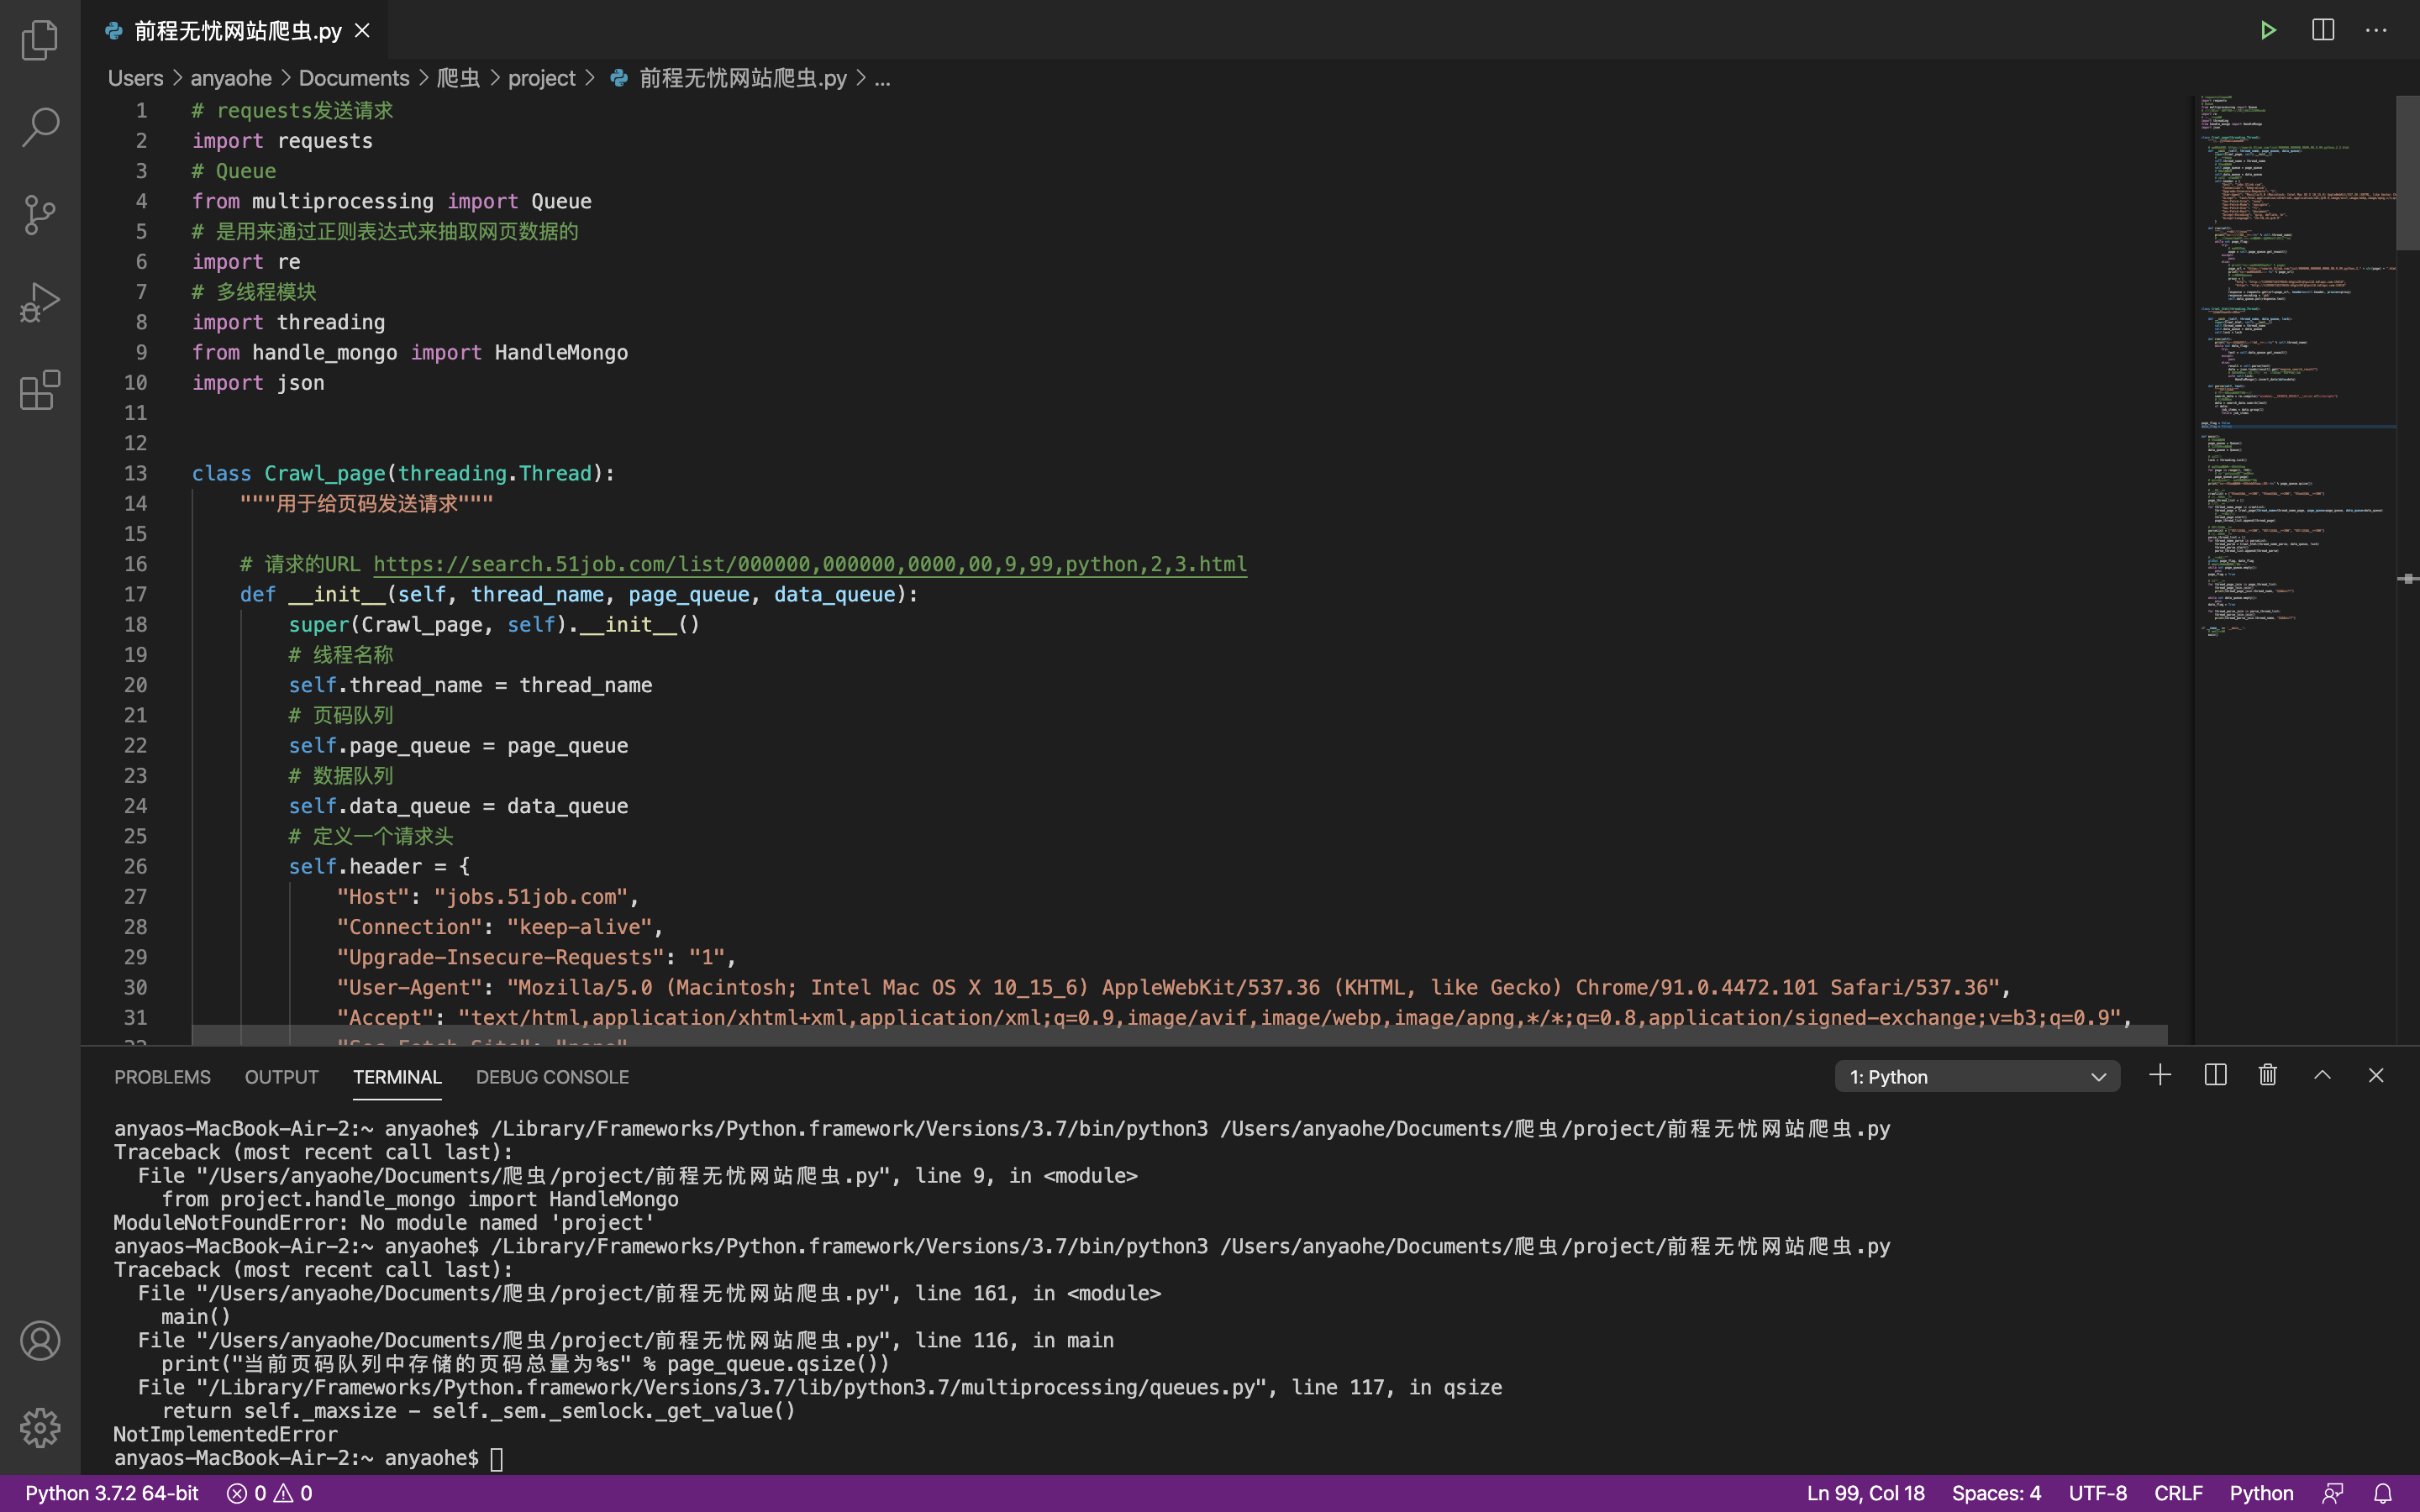Change encoding via UTF-8 indicator

2097,1493
